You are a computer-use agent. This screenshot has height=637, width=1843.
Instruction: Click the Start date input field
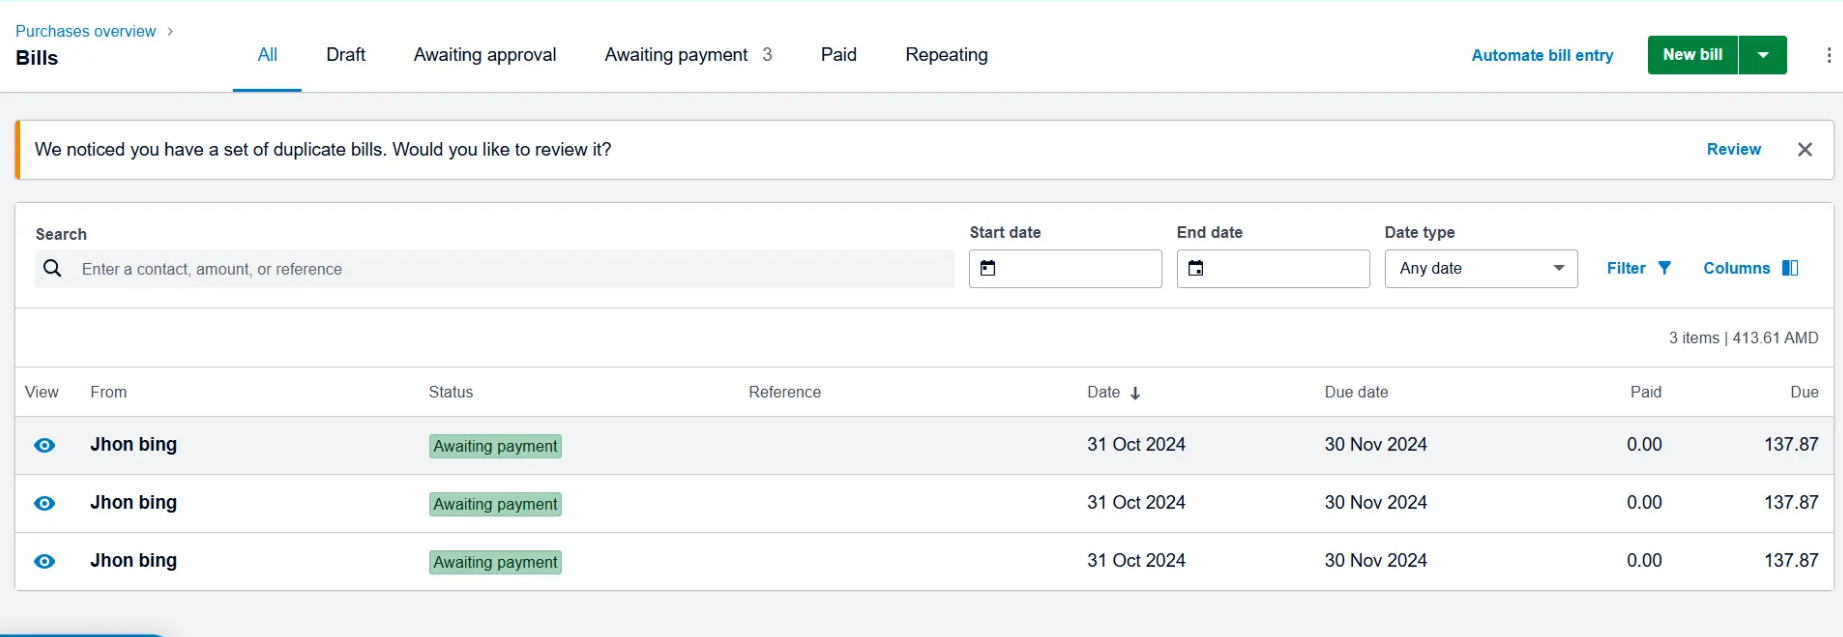pyautogui.click(x=1065, y=269)
